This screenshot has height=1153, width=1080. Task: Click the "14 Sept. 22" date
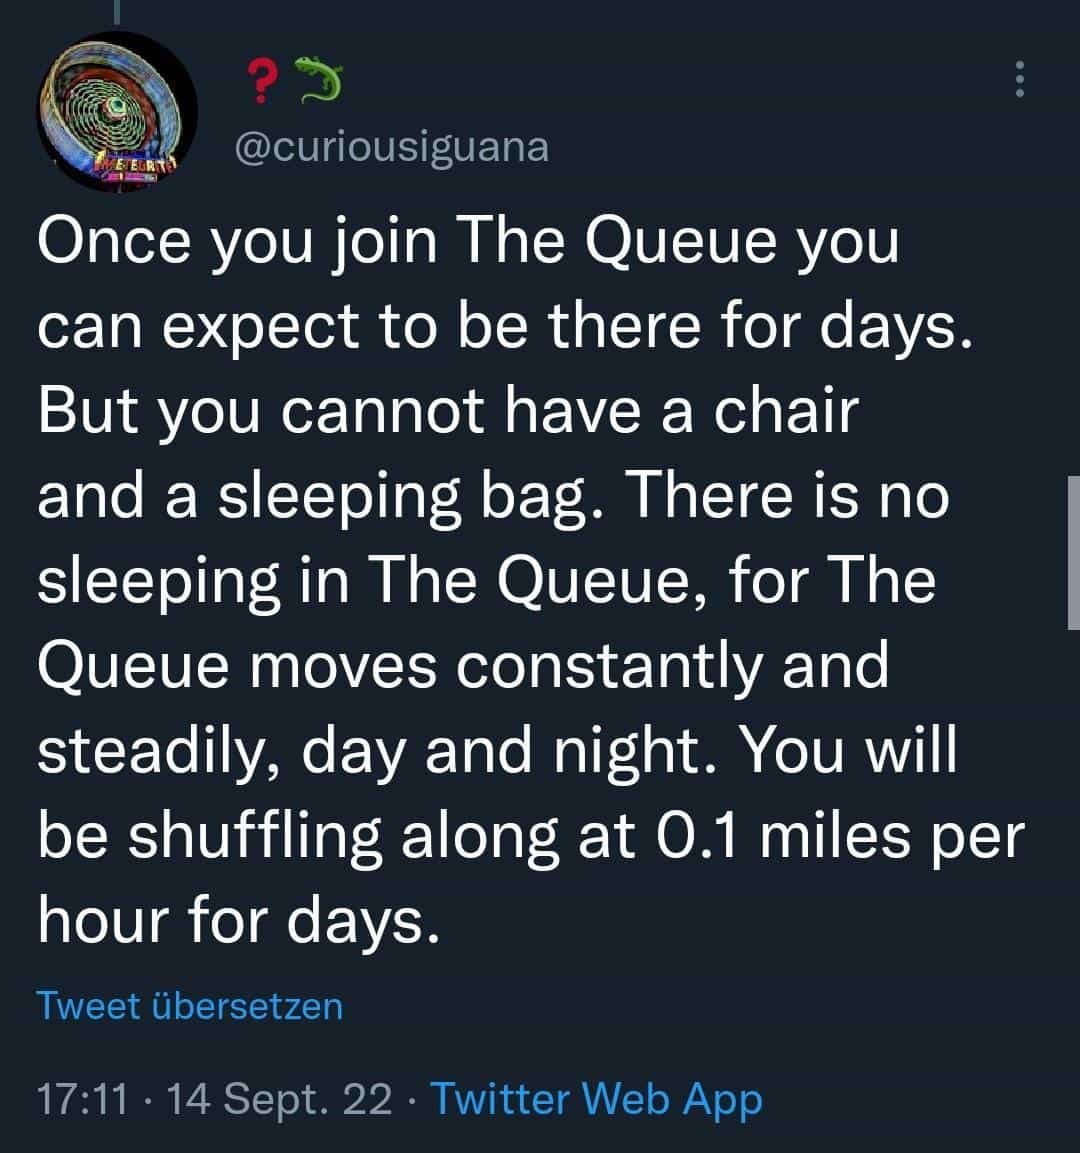280,1099
